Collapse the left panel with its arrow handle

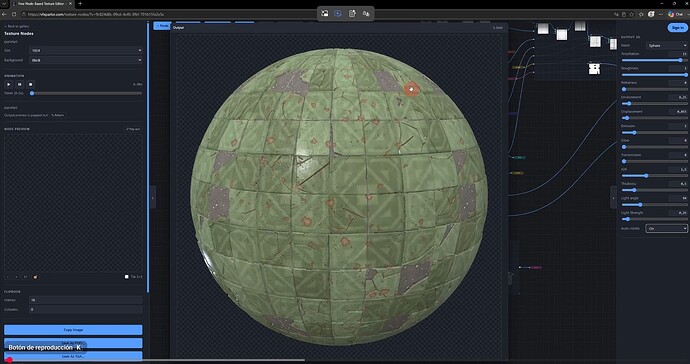(x=153, y=198)
